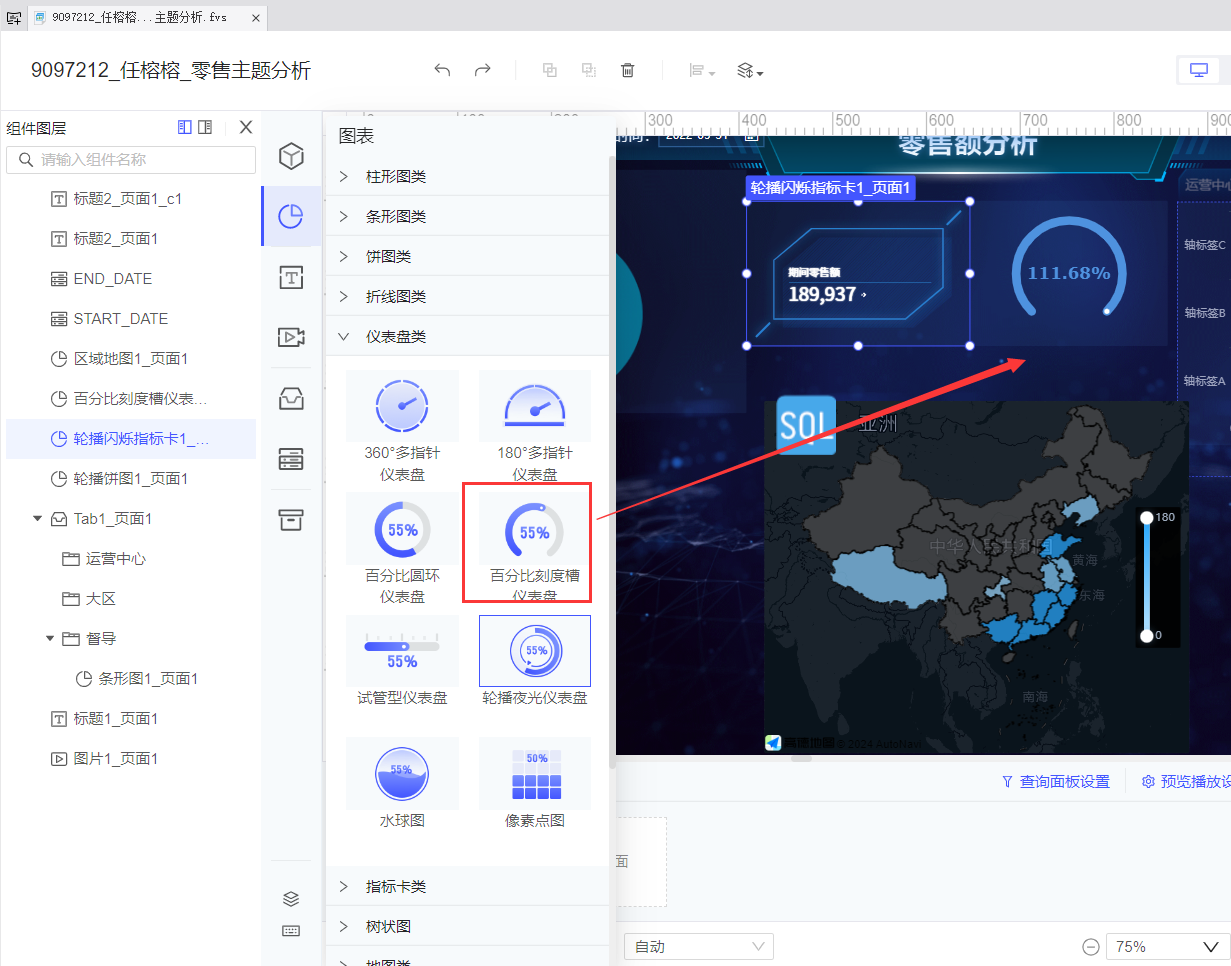Pick the 像素点图 thumbnail
The width and height of the screenshot is (1231, 966).
(x=535, y=773)
